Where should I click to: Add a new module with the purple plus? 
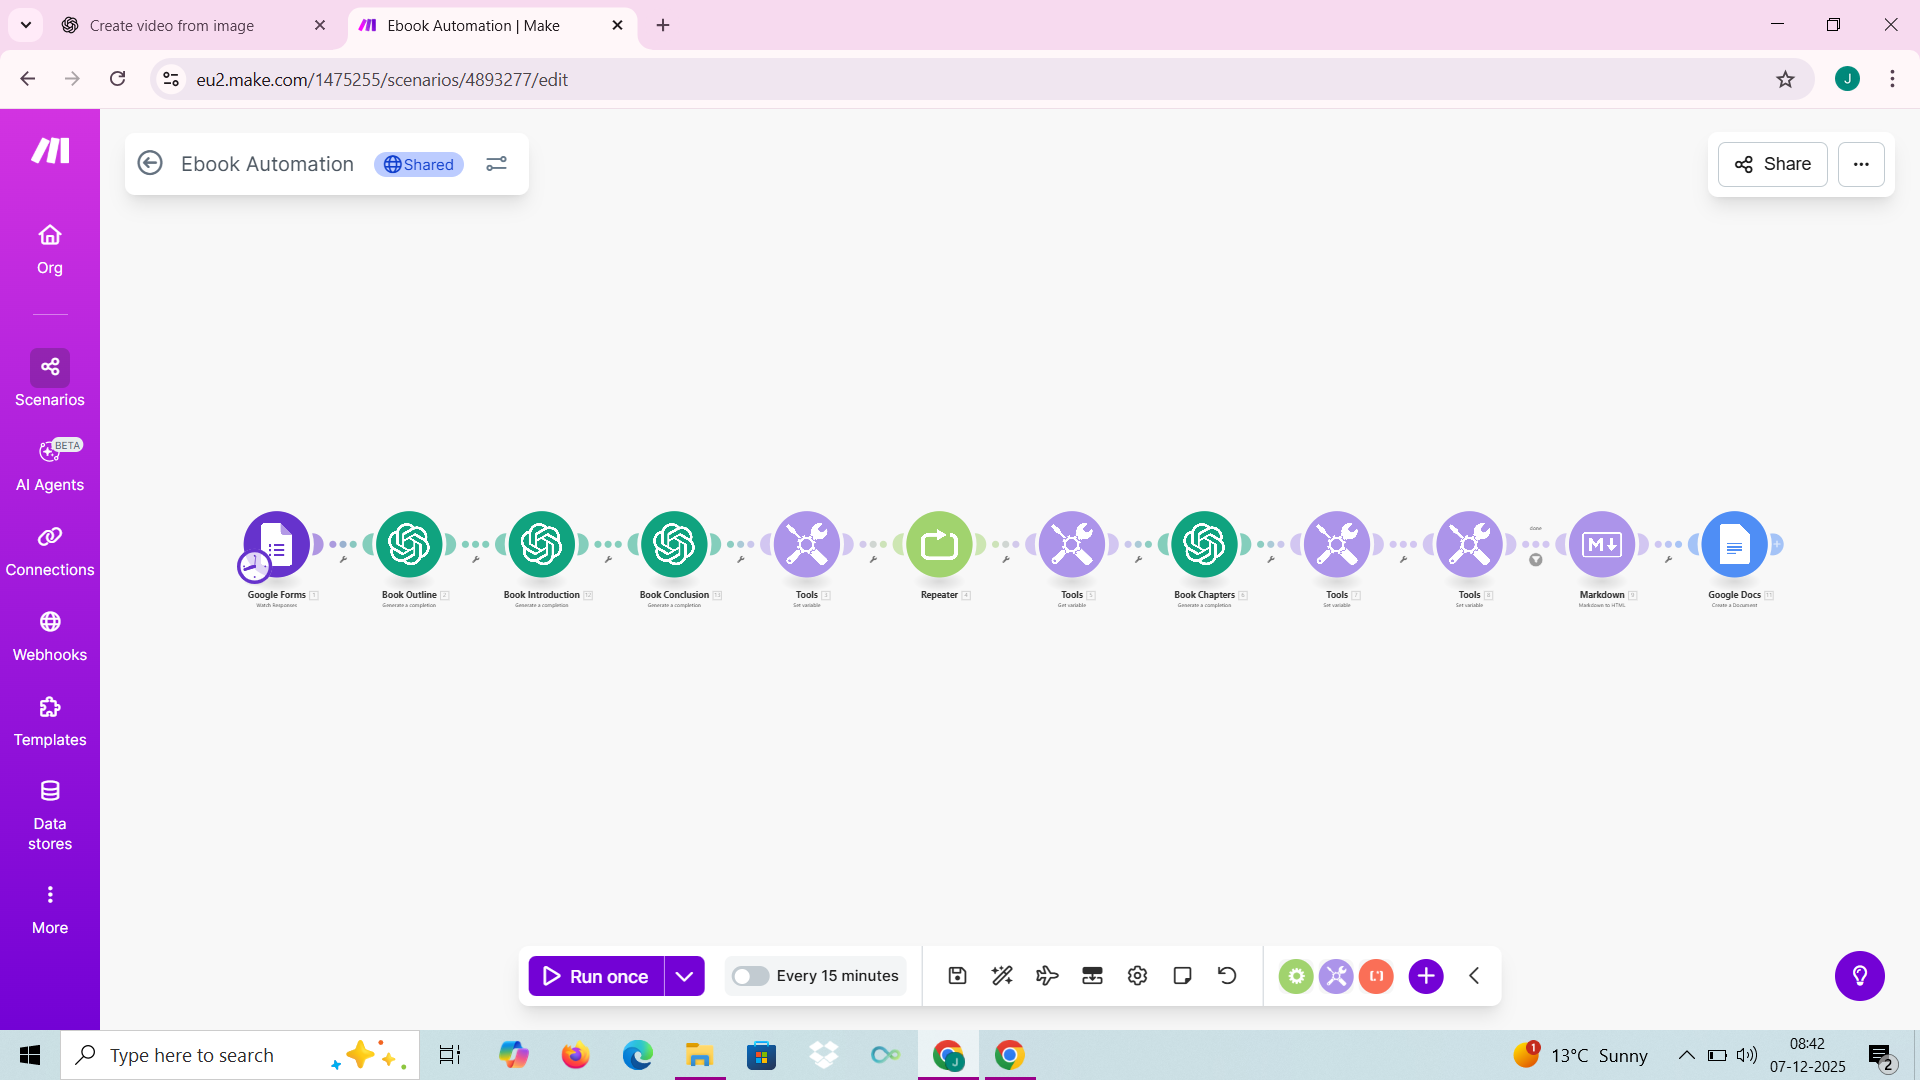(x=1426, y=975)
